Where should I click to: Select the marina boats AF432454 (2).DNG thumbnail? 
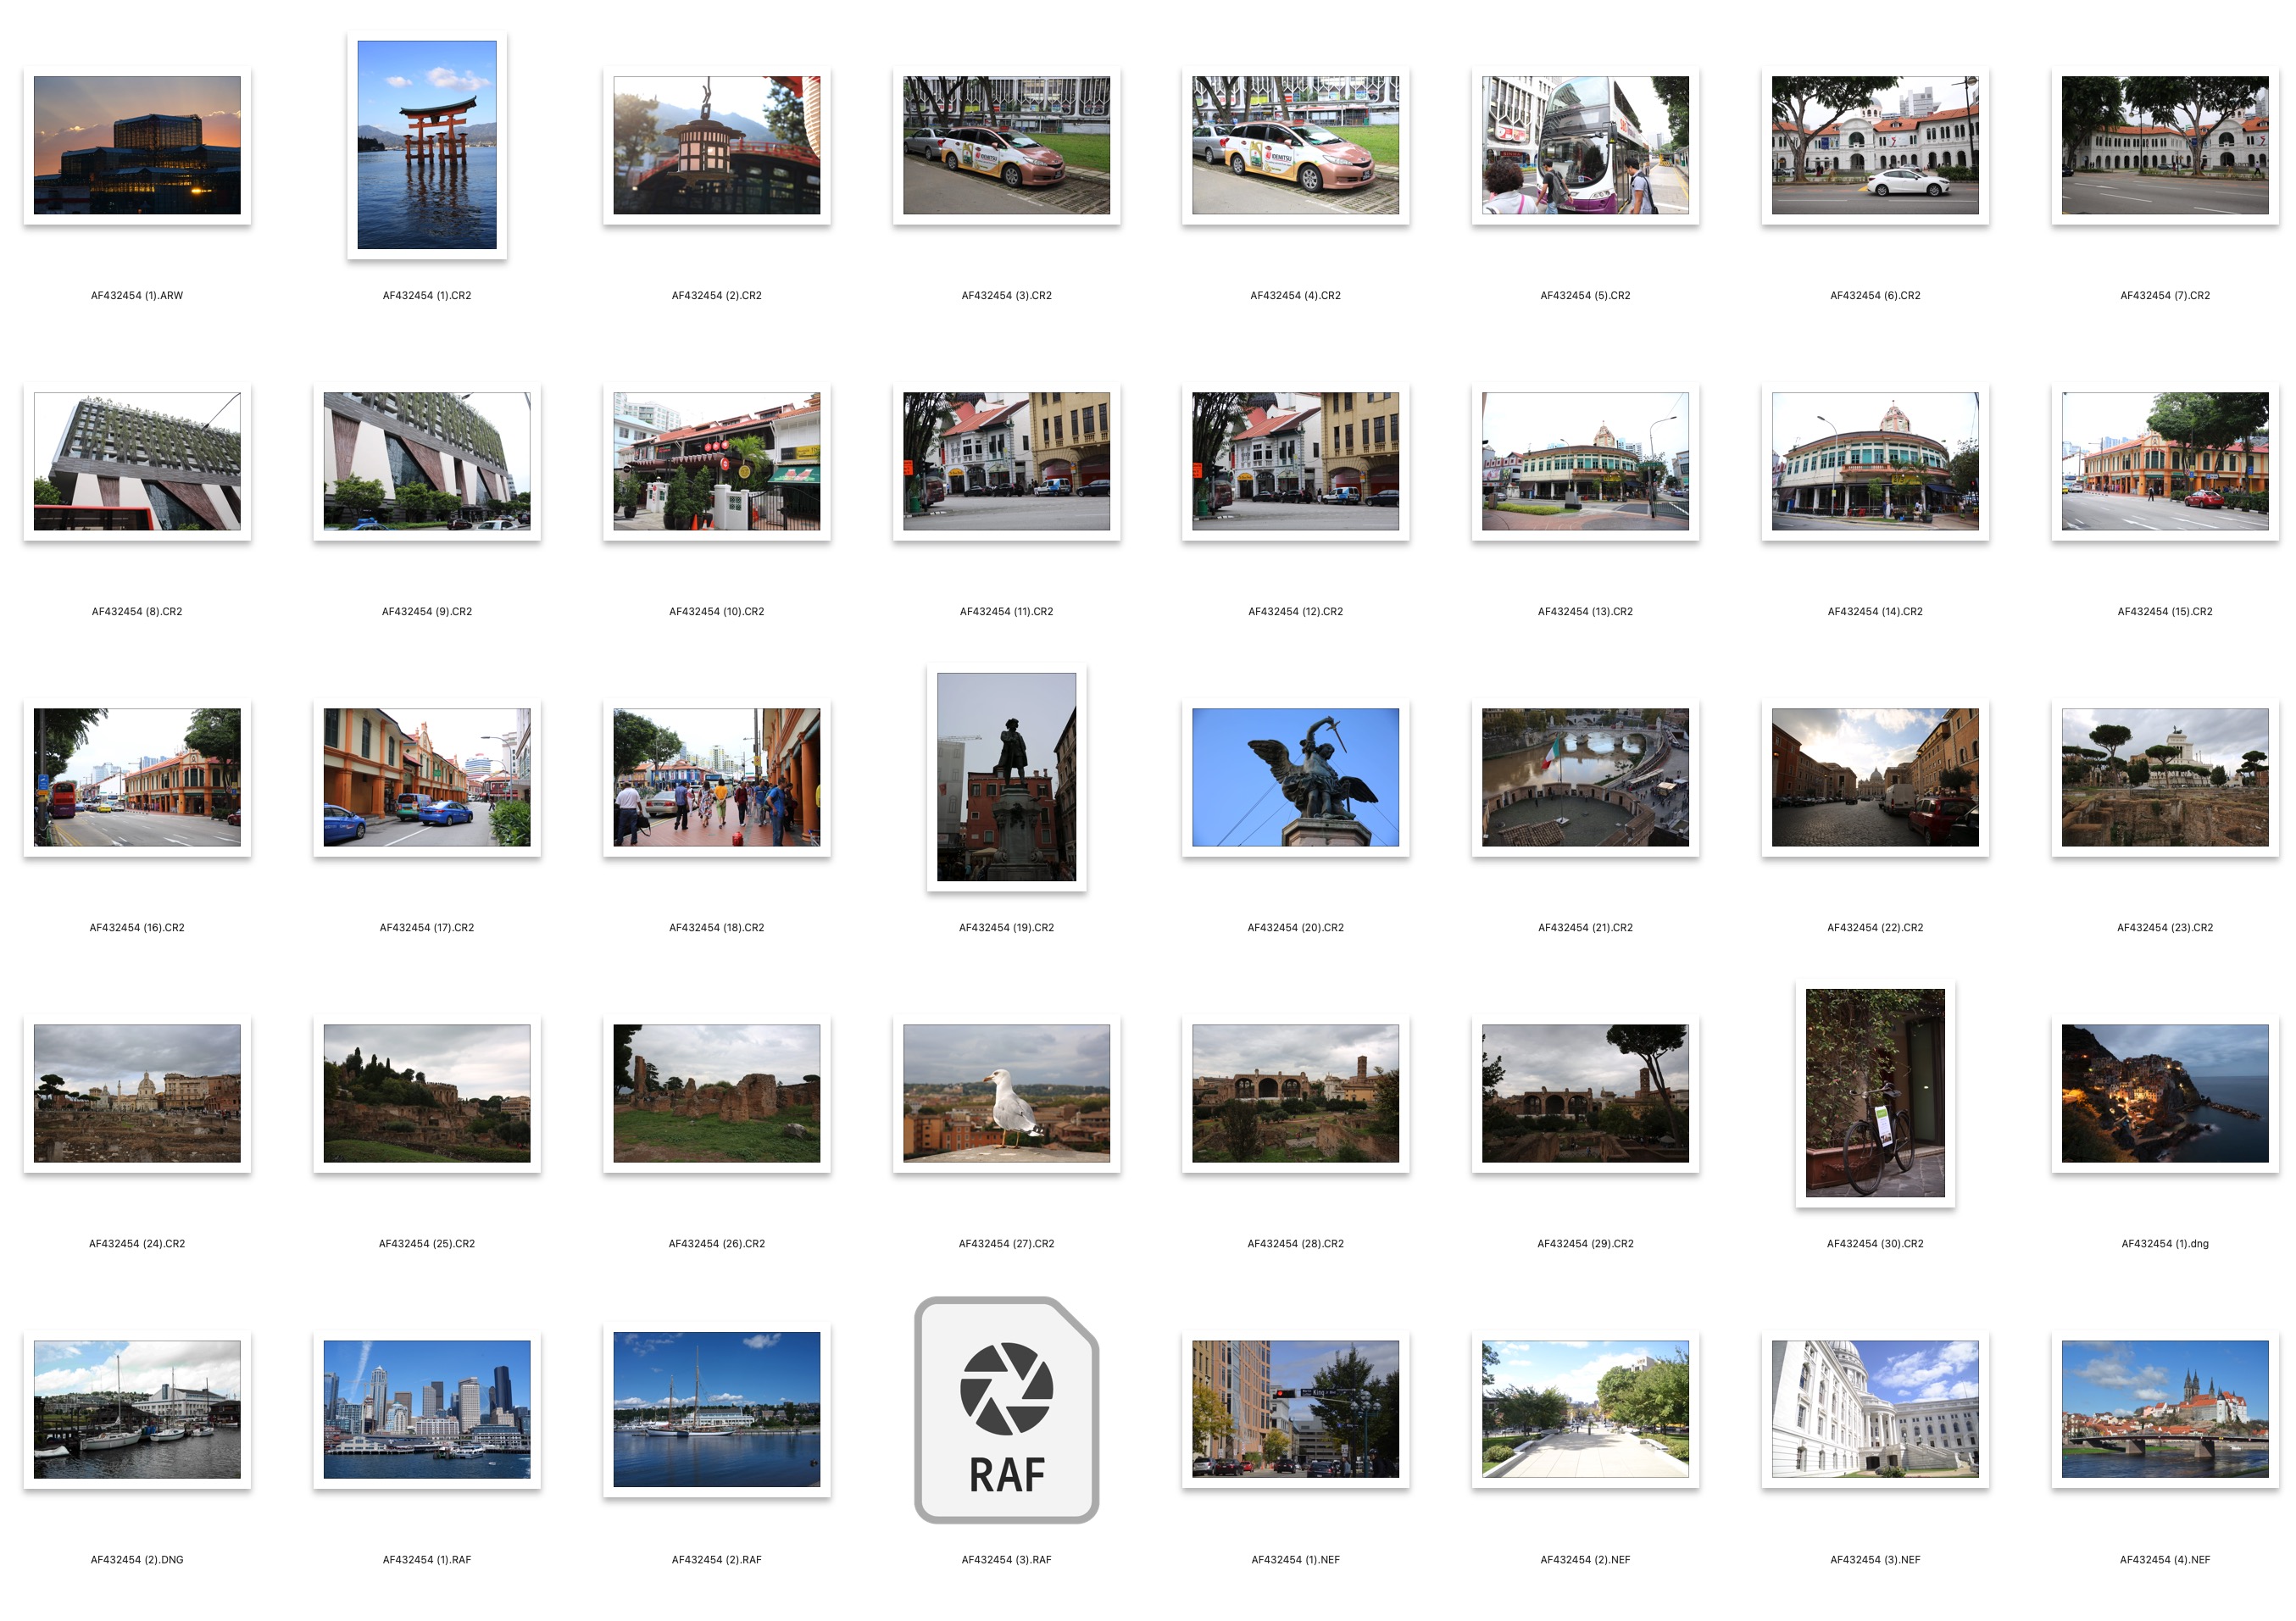(x=137, y=1409)
